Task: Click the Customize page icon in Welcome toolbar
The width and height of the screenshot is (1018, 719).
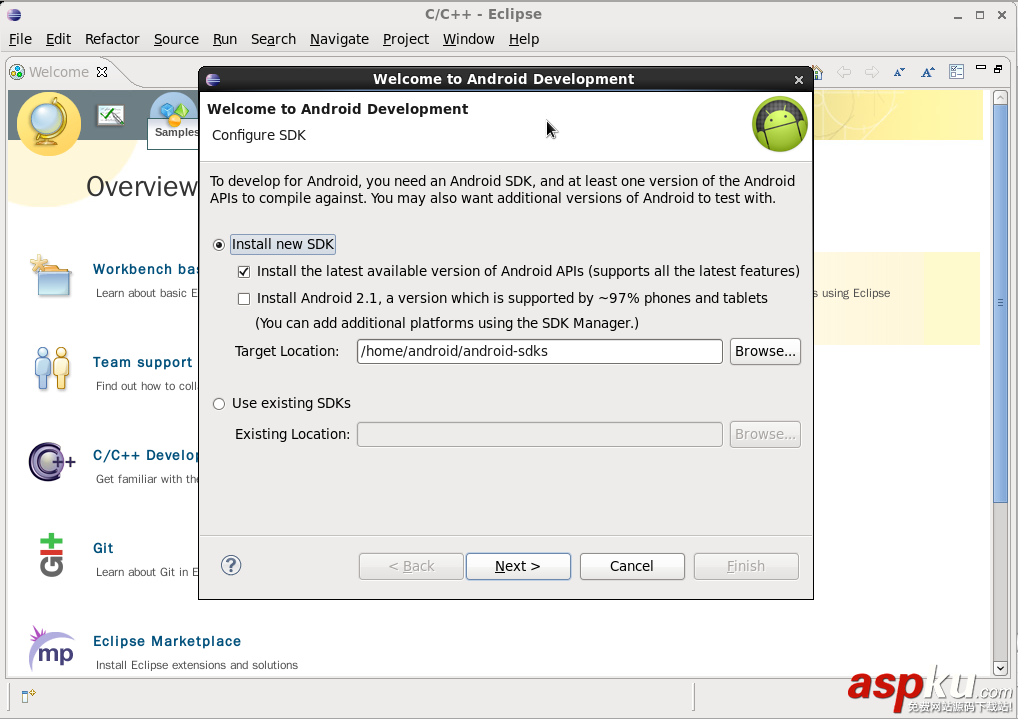Action: pyautogui.click(x=956, y=71)
